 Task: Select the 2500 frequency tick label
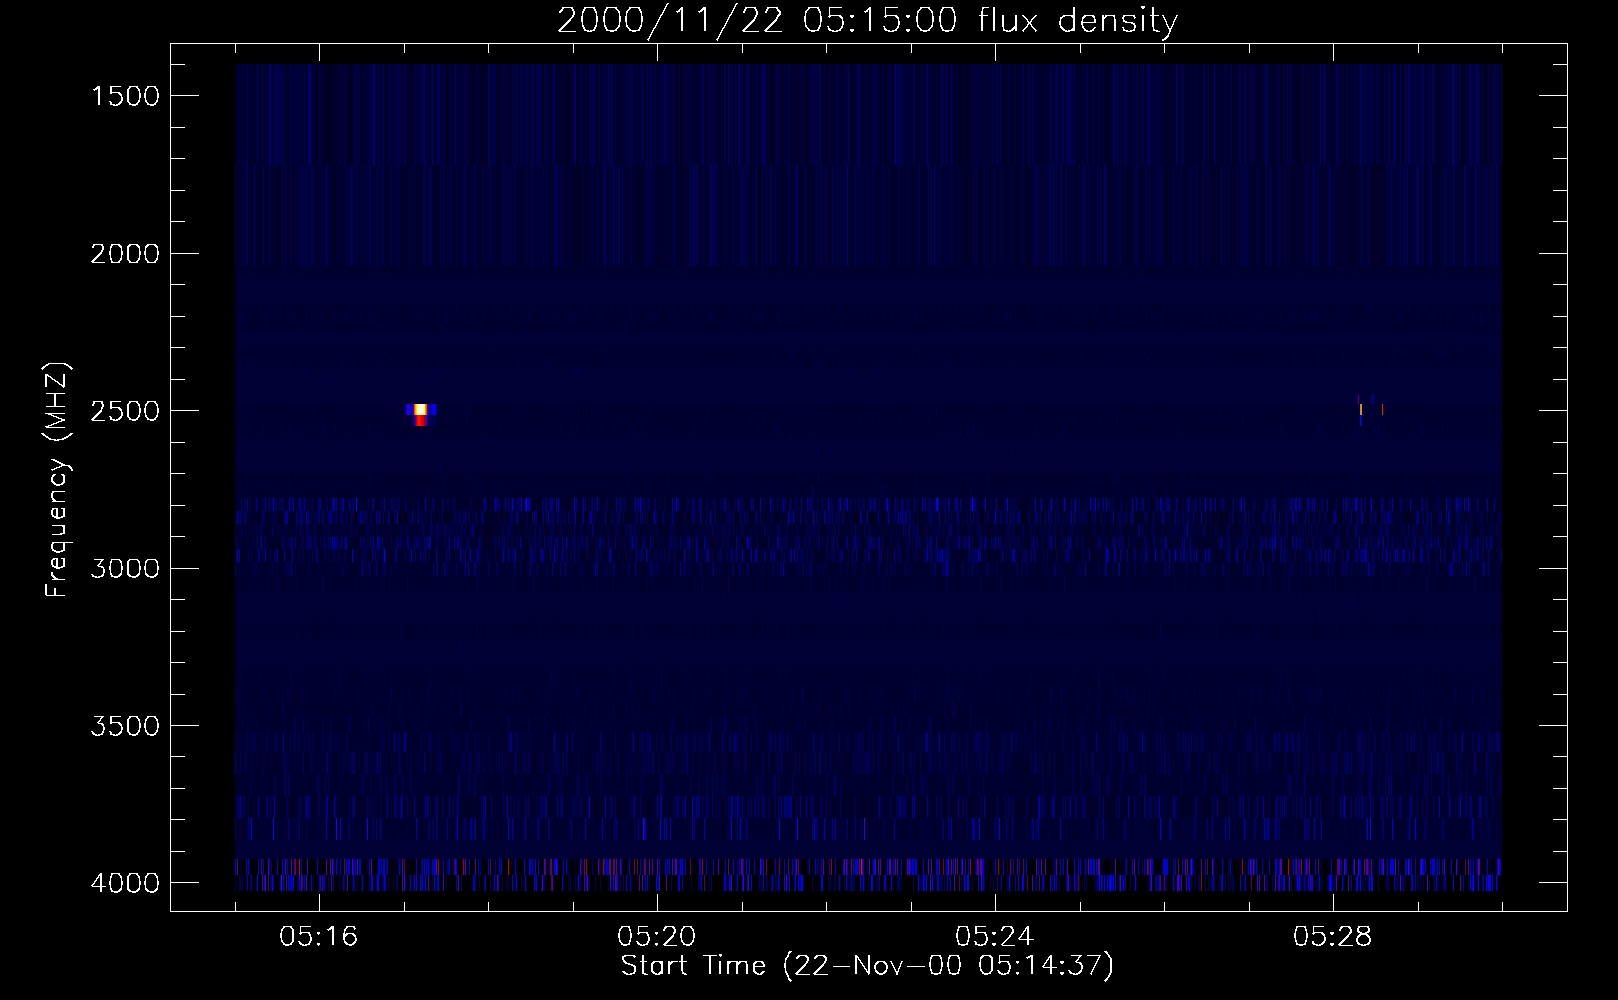pyautogui.click(x=125, y=411)
